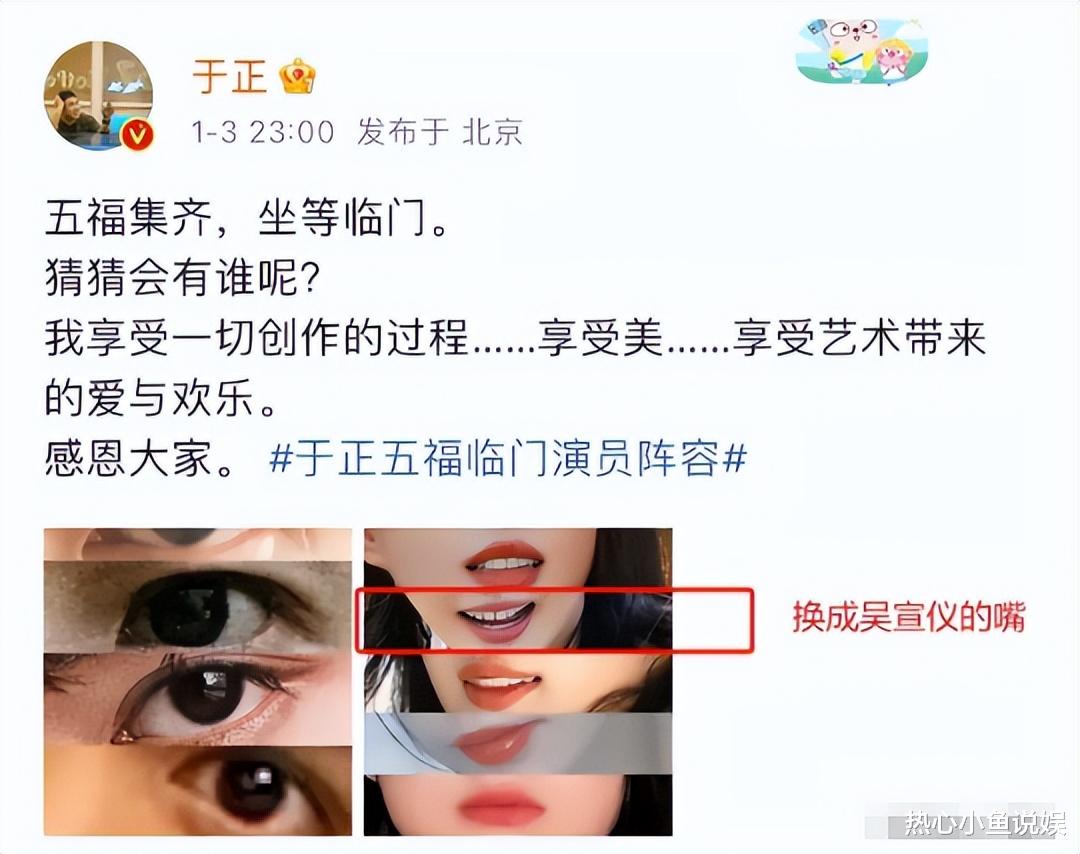Open hashtag #于正五福临门演员阵容#
The height and width of the screenshot is (854, 1080).
[x=508, y=458]
